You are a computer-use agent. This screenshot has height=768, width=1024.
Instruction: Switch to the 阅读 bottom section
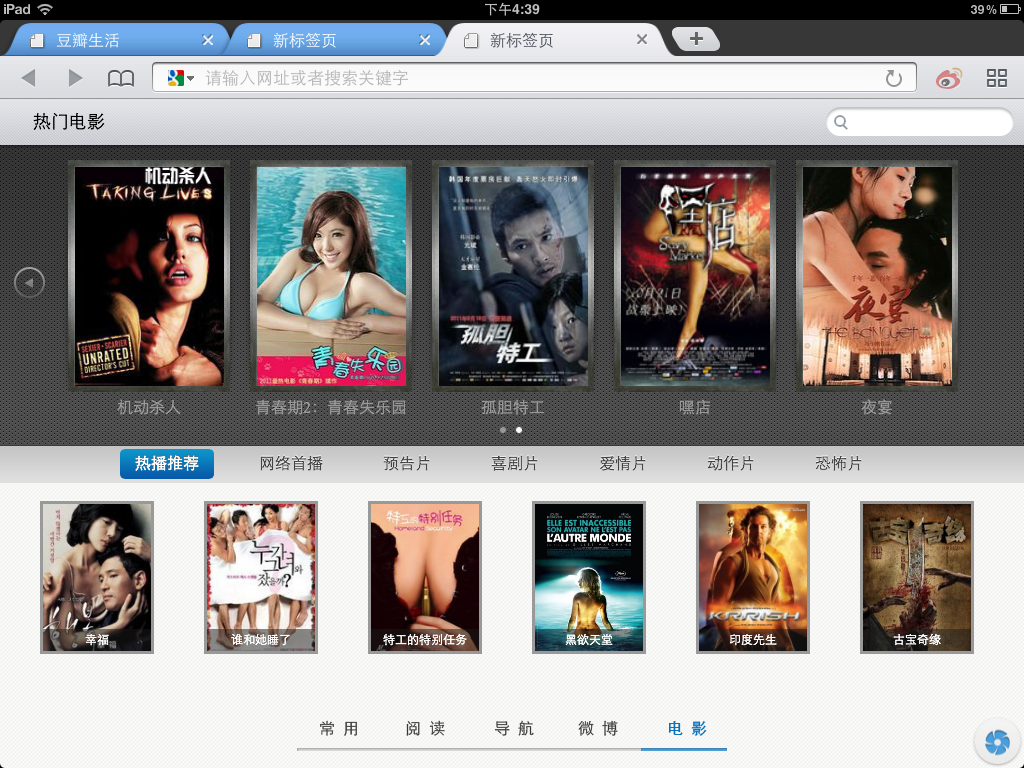click(x=426, y=729)
